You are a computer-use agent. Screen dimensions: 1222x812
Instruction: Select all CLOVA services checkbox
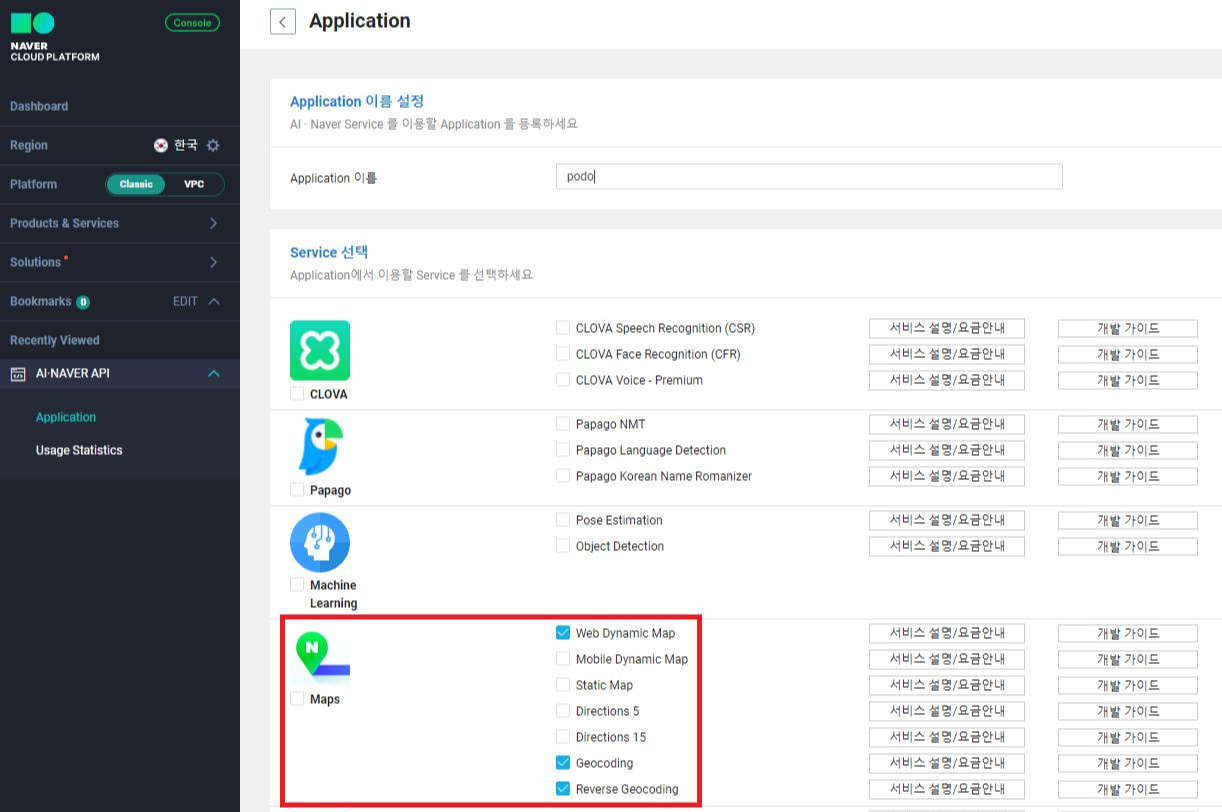tap(297, 394)
